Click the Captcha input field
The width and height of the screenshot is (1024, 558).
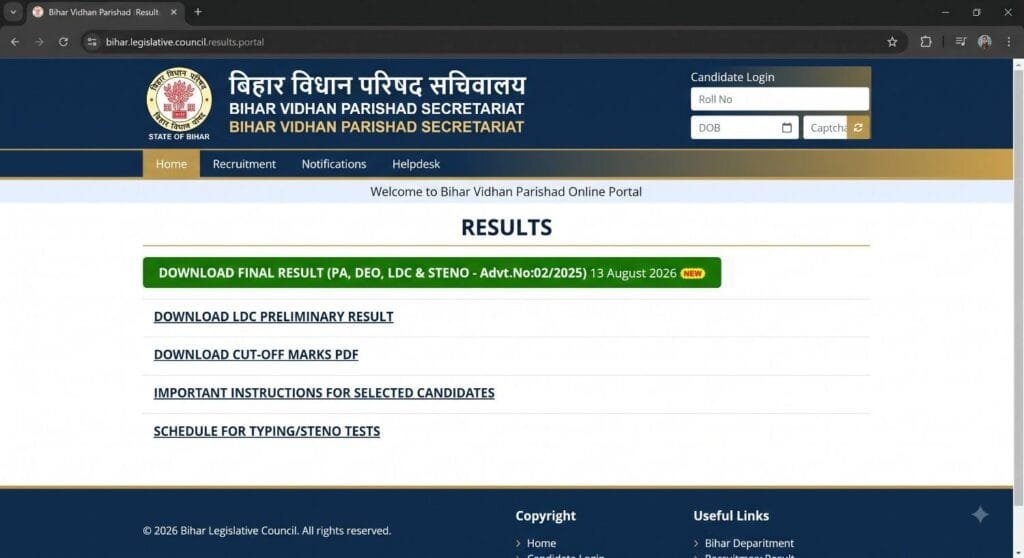[x=826, y=128]
